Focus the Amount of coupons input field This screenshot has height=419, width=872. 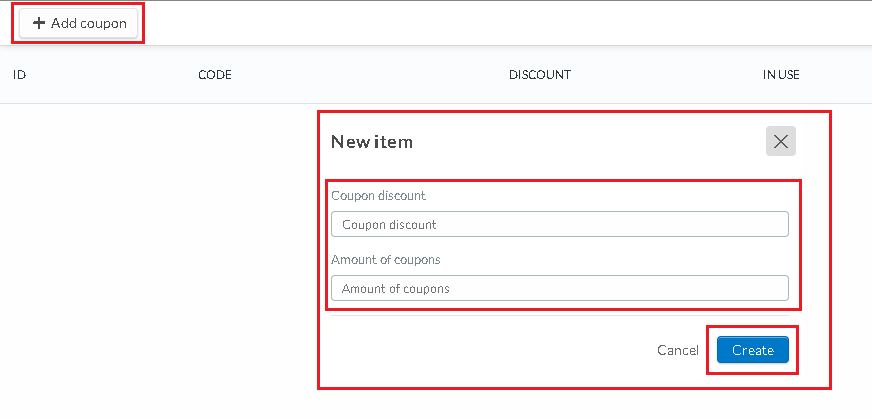coord(559,288)
